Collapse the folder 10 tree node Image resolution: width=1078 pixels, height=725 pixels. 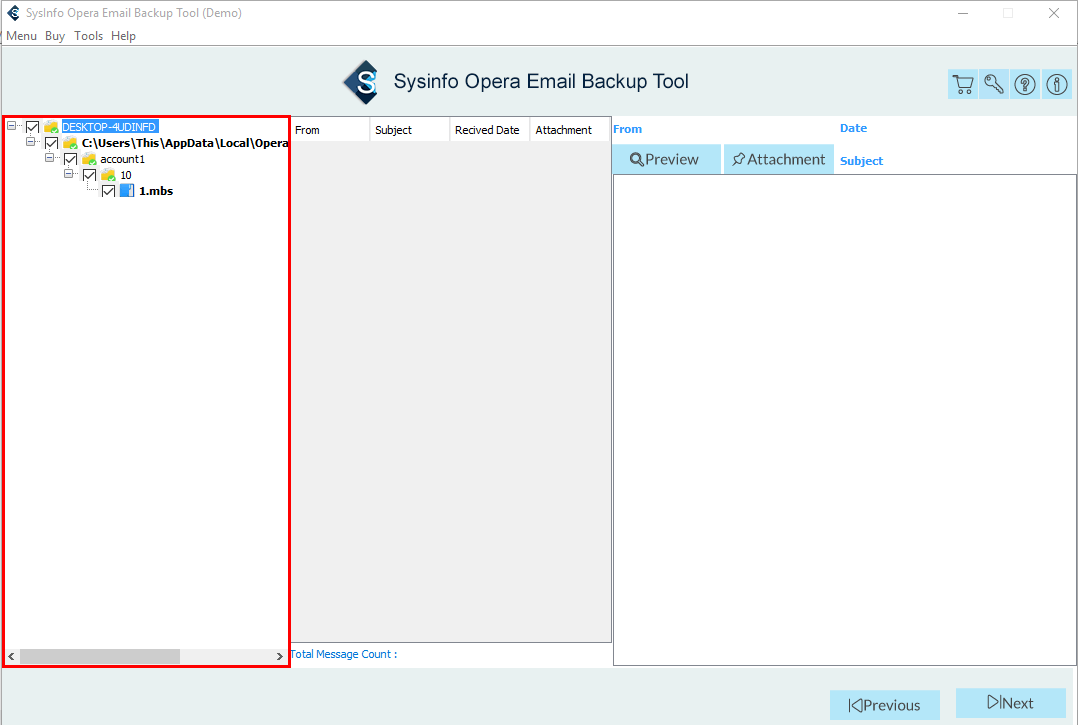[x=69, y=173]
